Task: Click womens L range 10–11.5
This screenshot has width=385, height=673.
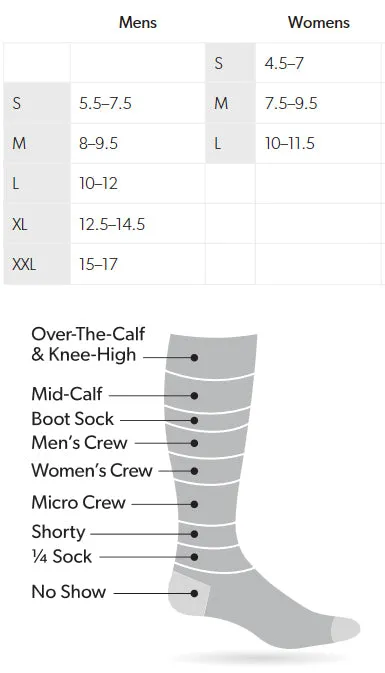Action: click(290, 143)
